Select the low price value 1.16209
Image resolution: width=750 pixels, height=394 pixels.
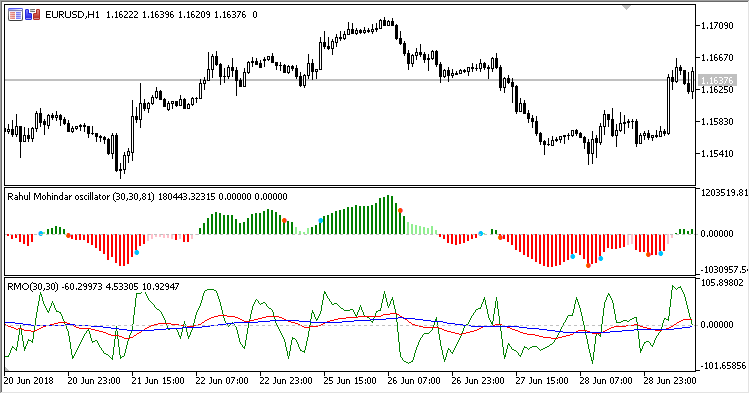pyautogui.click(x=194, y=15)
